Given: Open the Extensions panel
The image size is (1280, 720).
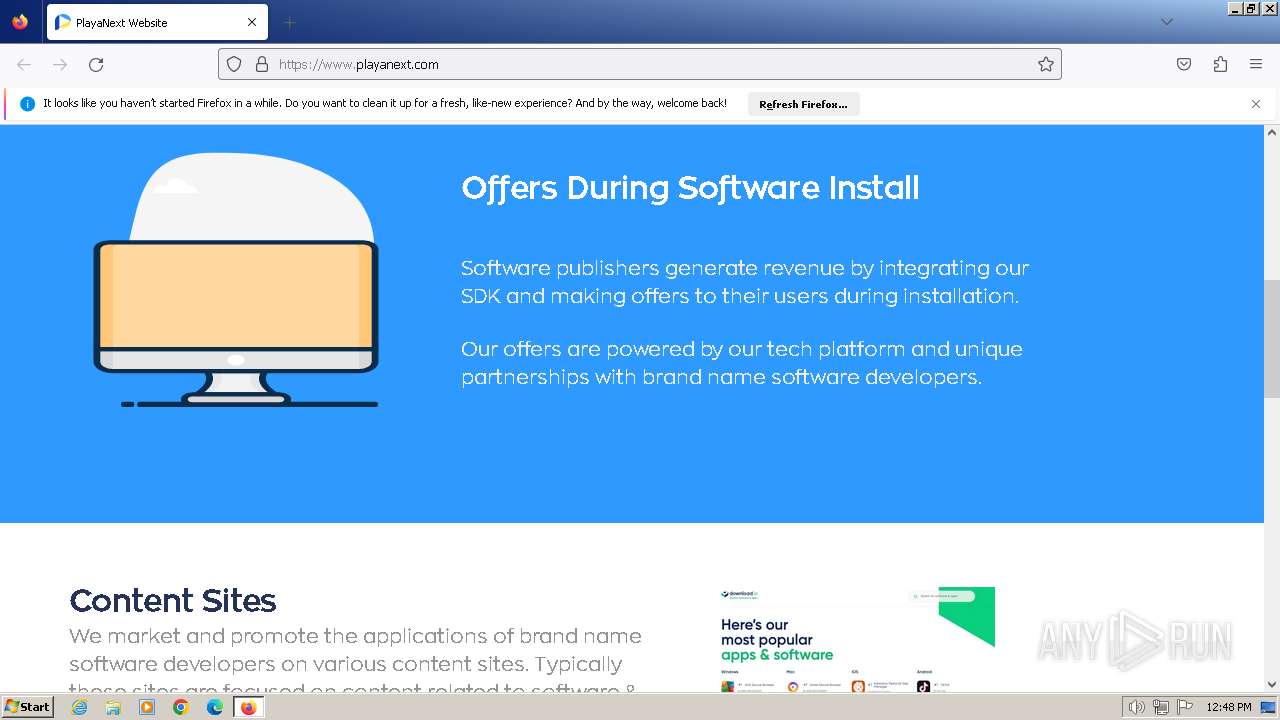Looking at the screenshot, I should [1220, 64].
